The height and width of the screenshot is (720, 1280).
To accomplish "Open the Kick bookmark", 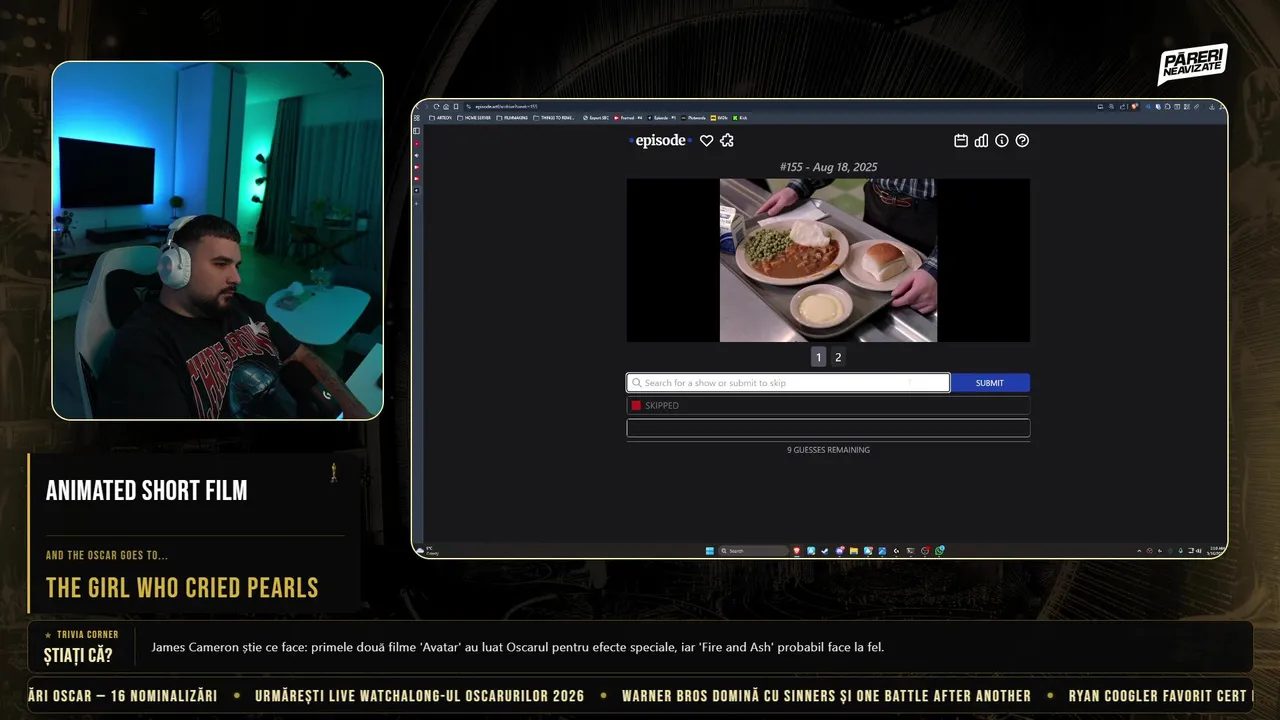I will coord(740,118).
